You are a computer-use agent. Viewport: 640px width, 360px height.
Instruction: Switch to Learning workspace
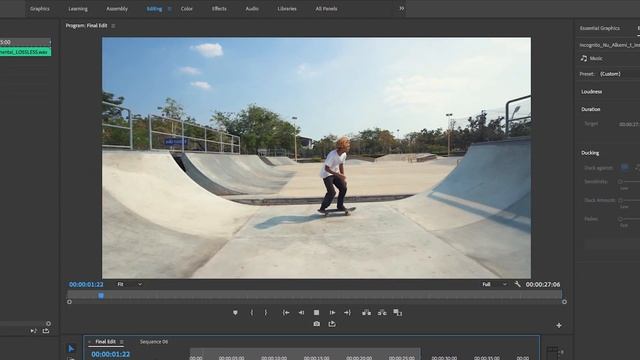point(78,9)
